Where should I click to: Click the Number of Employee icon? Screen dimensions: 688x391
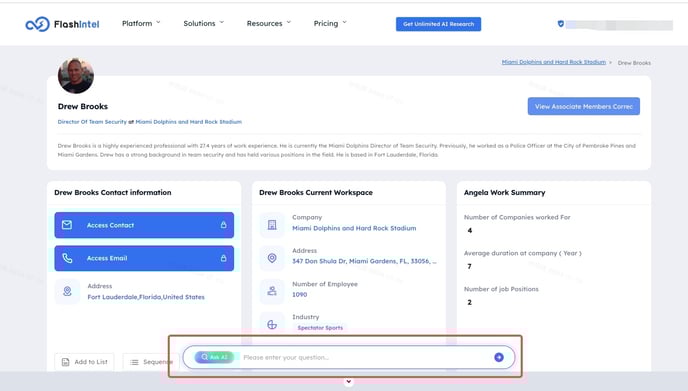pyautogui.click(x=272, y=291)
